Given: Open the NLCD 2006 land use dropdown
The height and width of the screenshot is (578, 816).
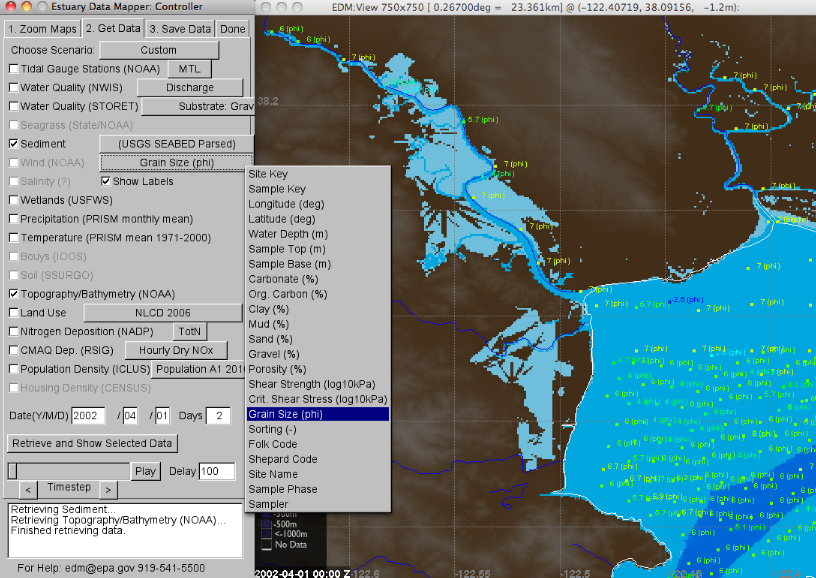Looking at the screenshot, I should pos(162,313).
